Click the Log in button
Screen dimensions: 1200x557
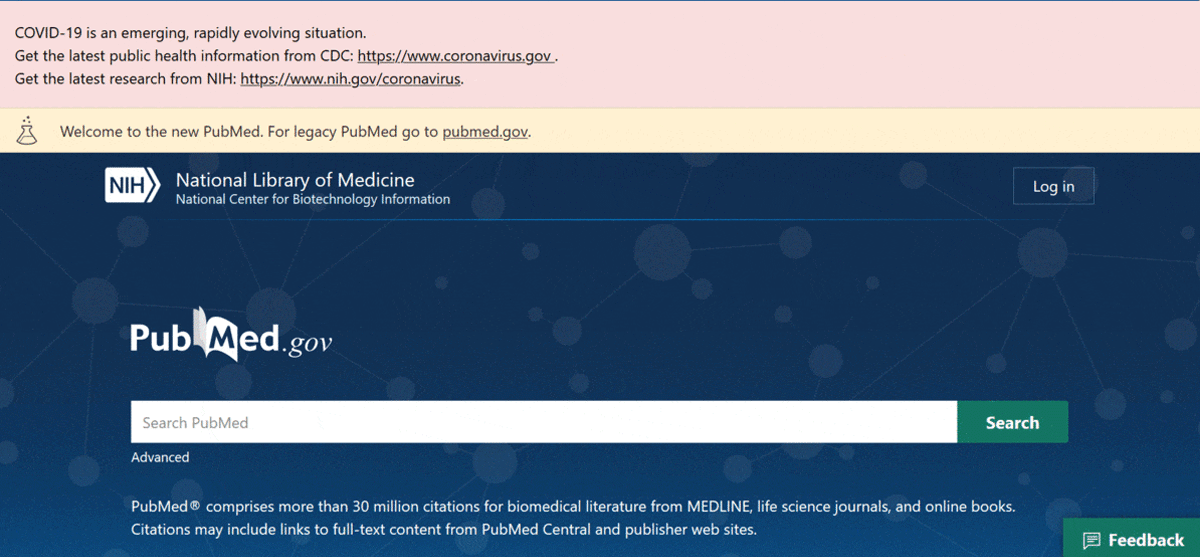tap(1054, 186)
